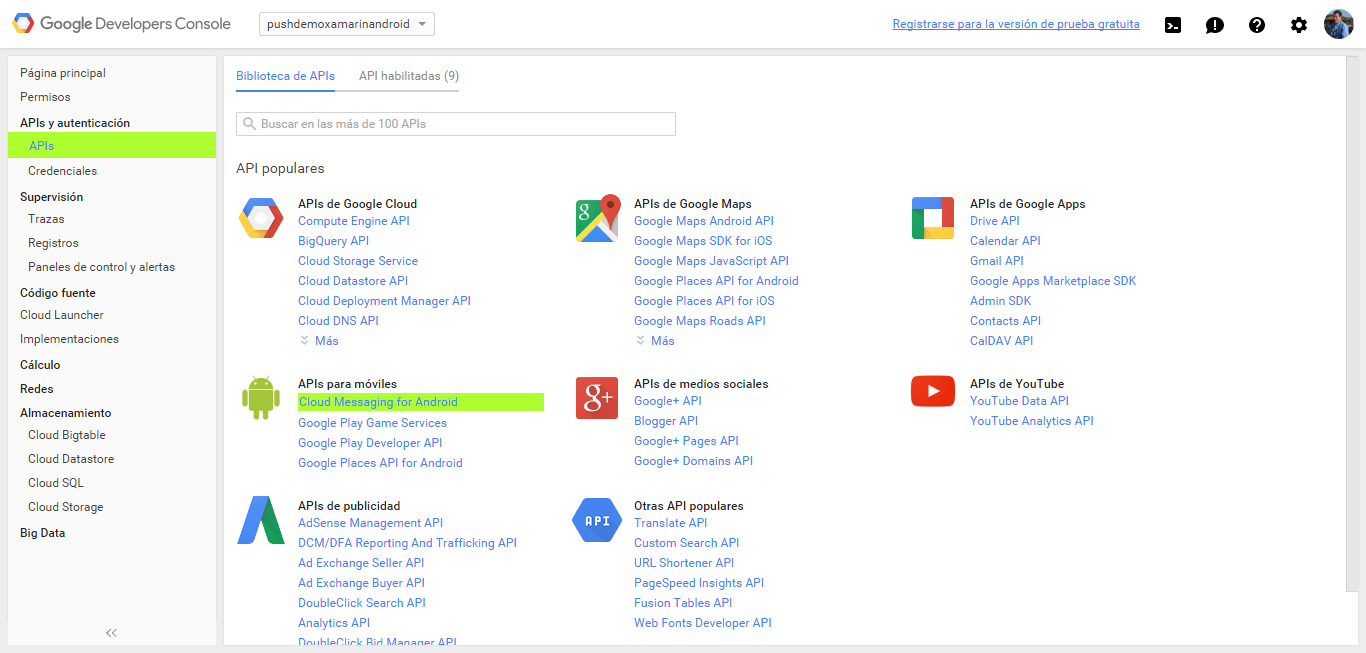The width and height of the screenshot is (1366, 653).
Task: Collapse the sidebar with the double chevron
Action: 111,632
